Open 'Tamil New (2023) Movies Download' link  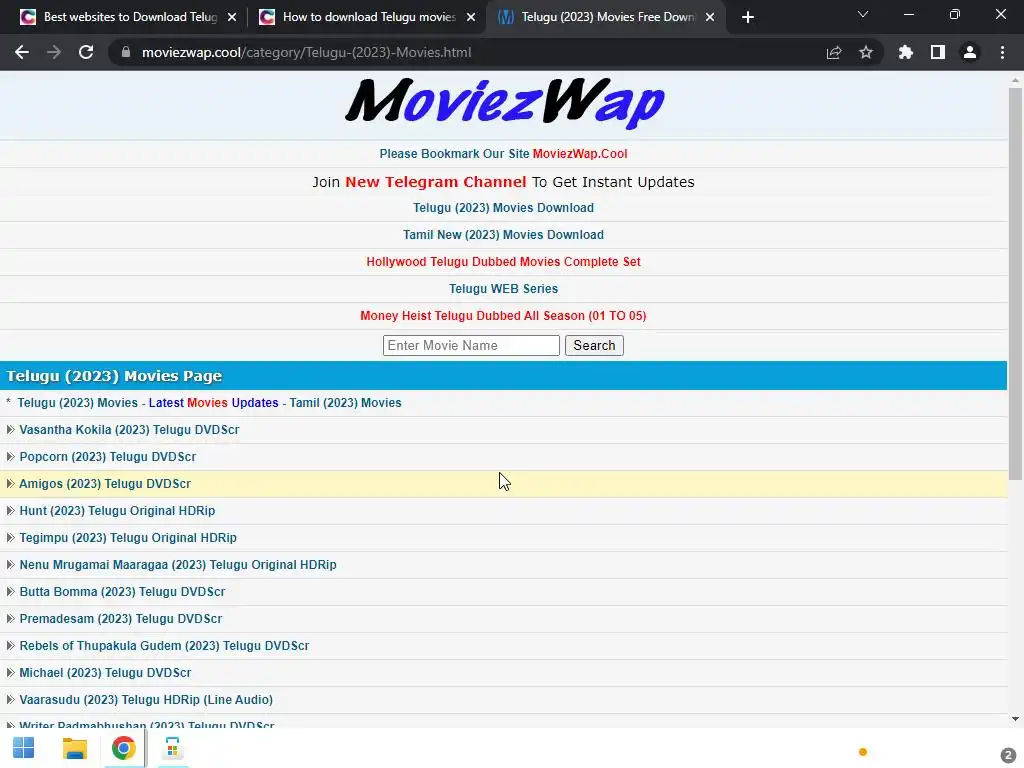504,234
